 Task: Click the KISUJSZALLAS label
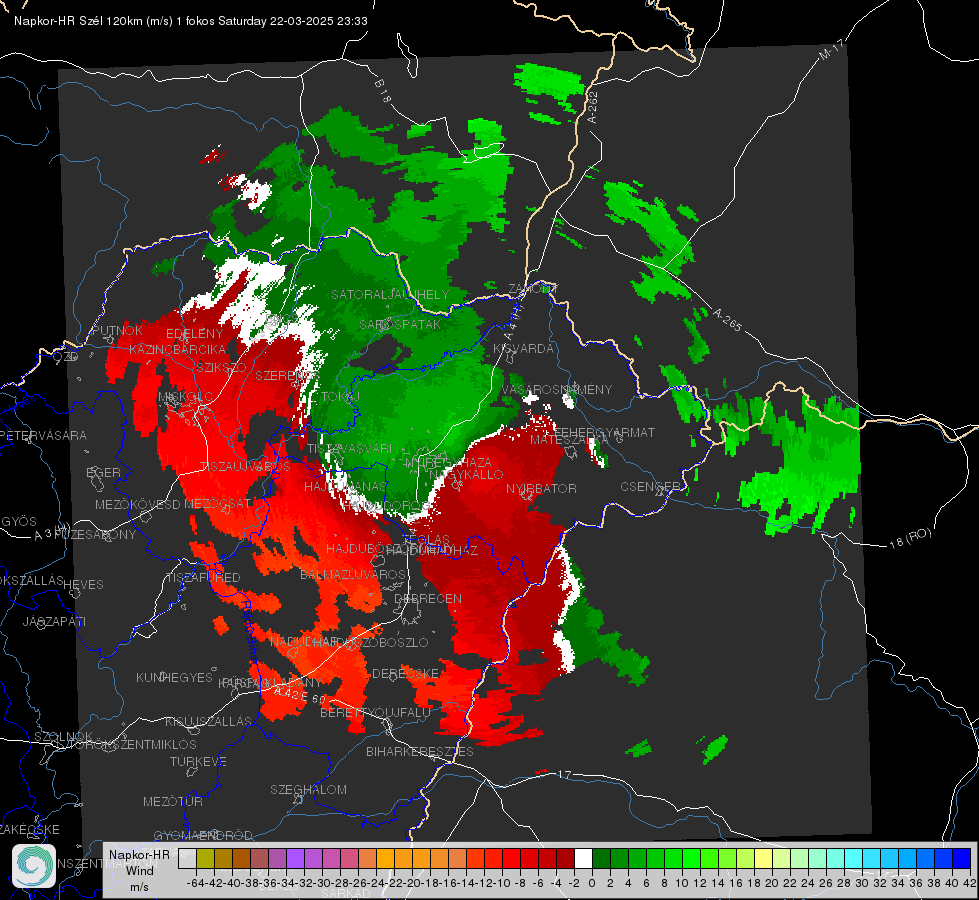pyautogui.click(x=208, y=721)
